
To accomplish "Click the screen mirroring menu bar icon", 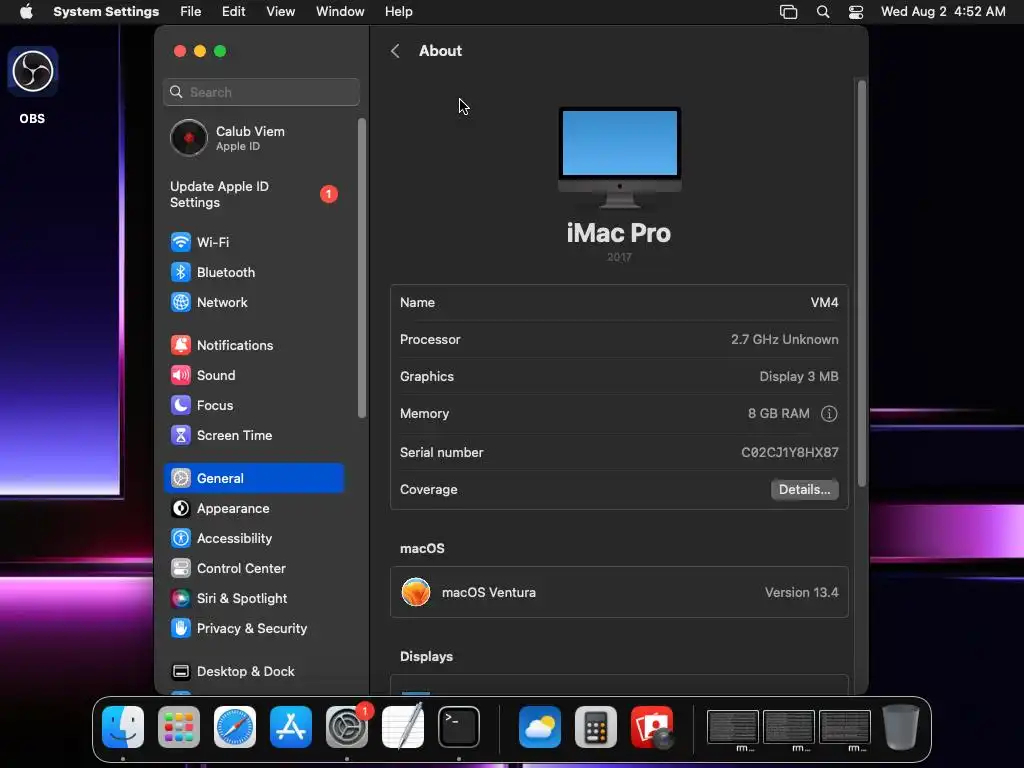I will [788, 12].
